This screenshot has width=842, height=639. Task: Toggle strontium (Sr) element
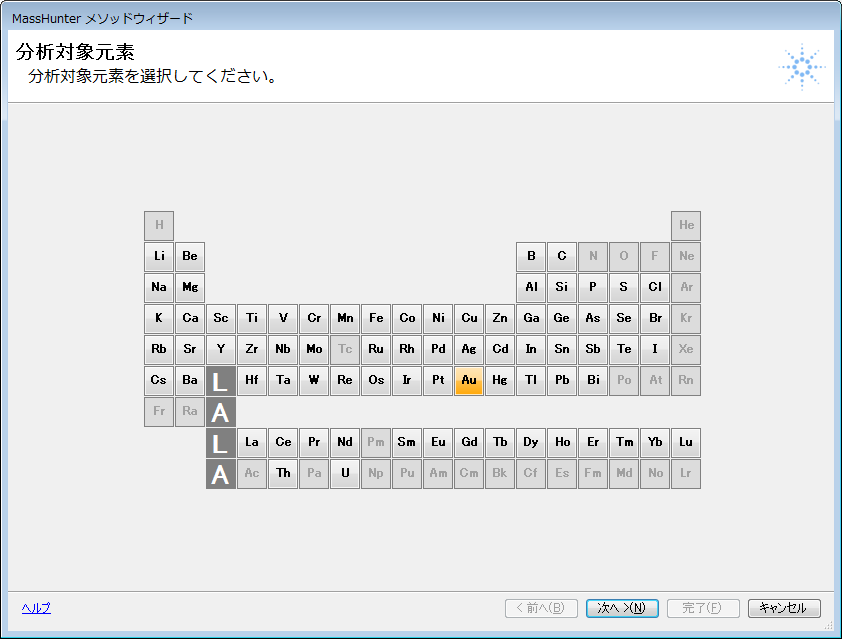[190, 350]
